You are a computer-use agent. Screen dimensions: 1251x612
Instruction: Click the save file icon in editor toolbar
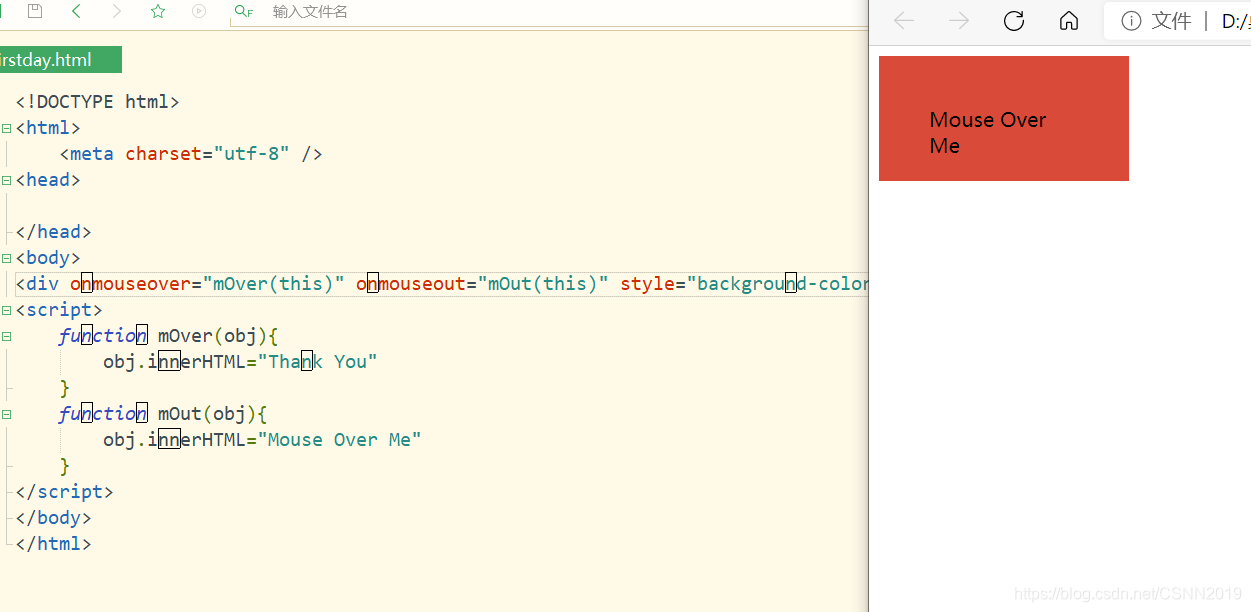[35, 11]
